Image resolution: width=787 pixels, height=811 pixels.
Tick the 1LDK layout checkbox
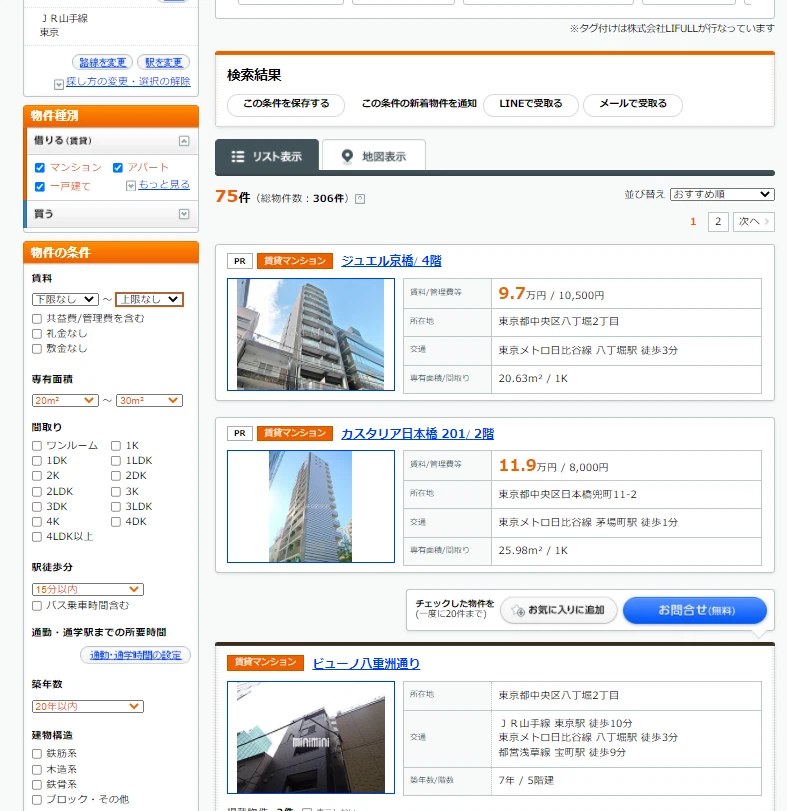click(116, 460)
